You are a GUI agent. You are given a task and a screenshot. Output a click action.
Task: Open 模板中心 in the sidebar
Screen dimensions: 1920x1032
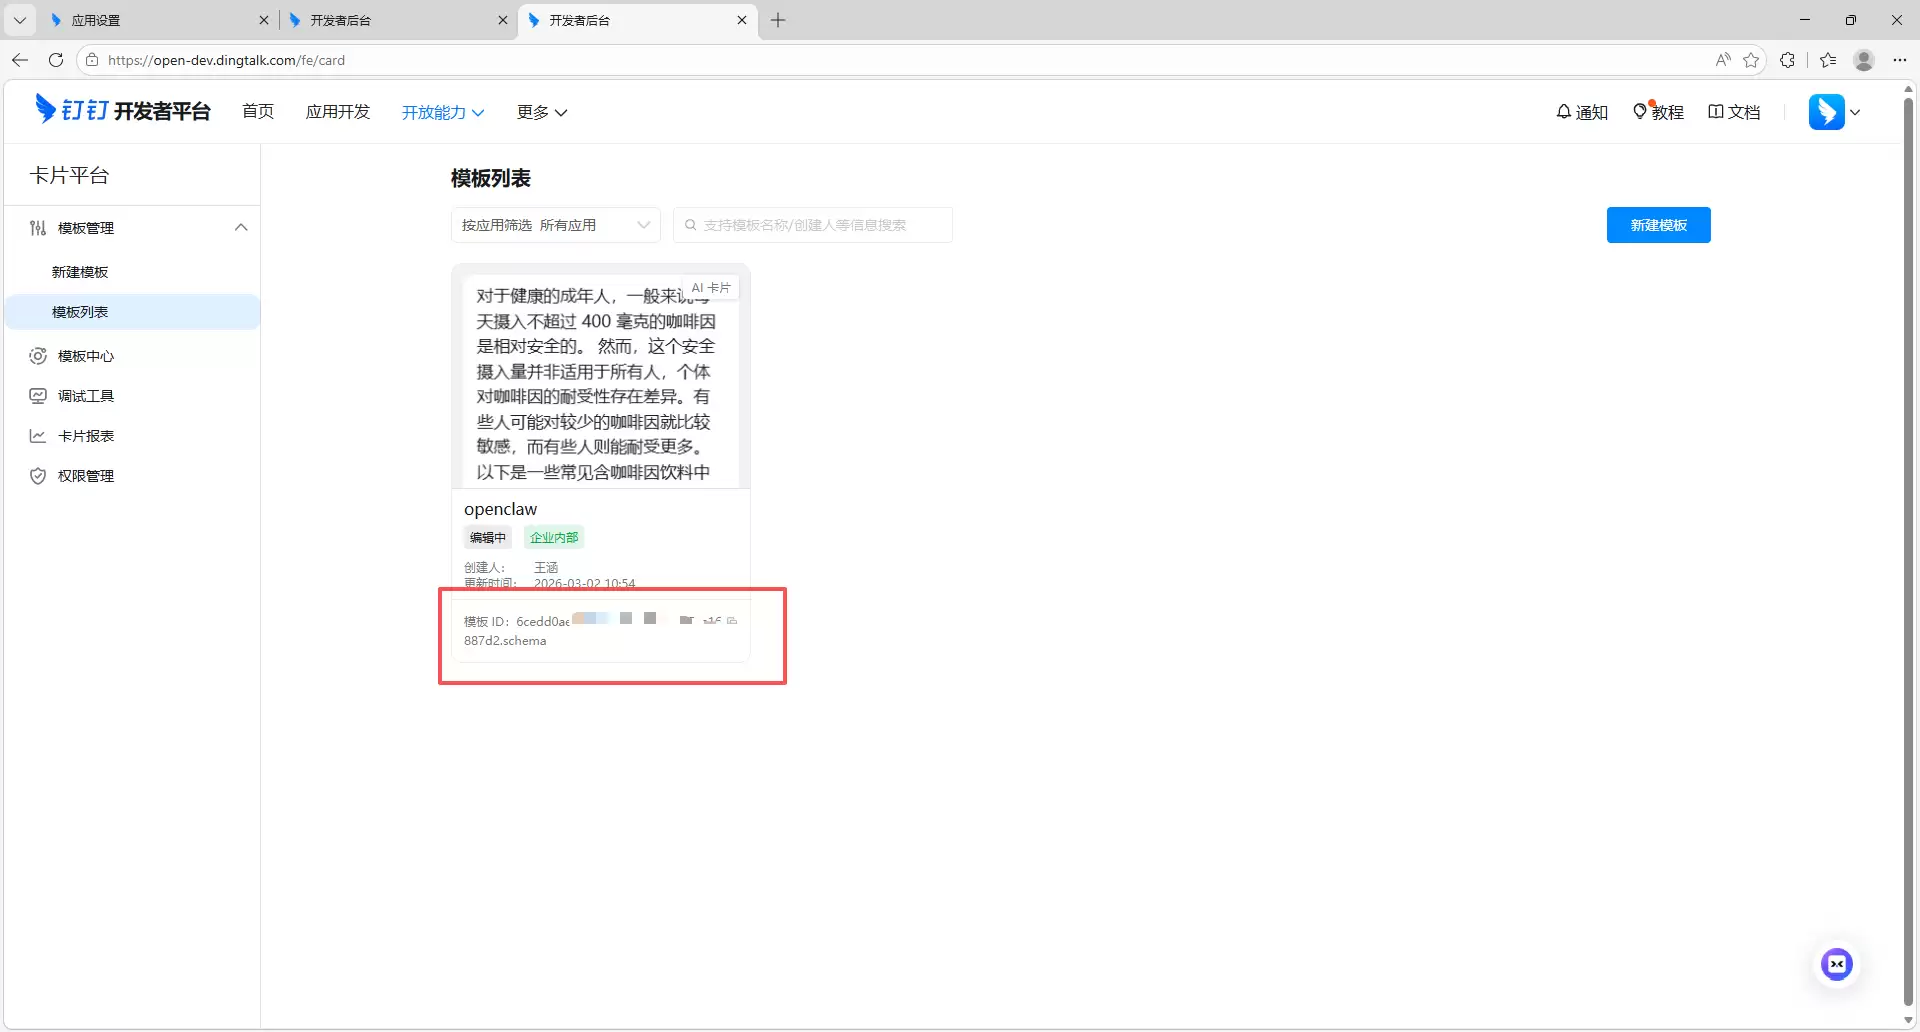86,356
